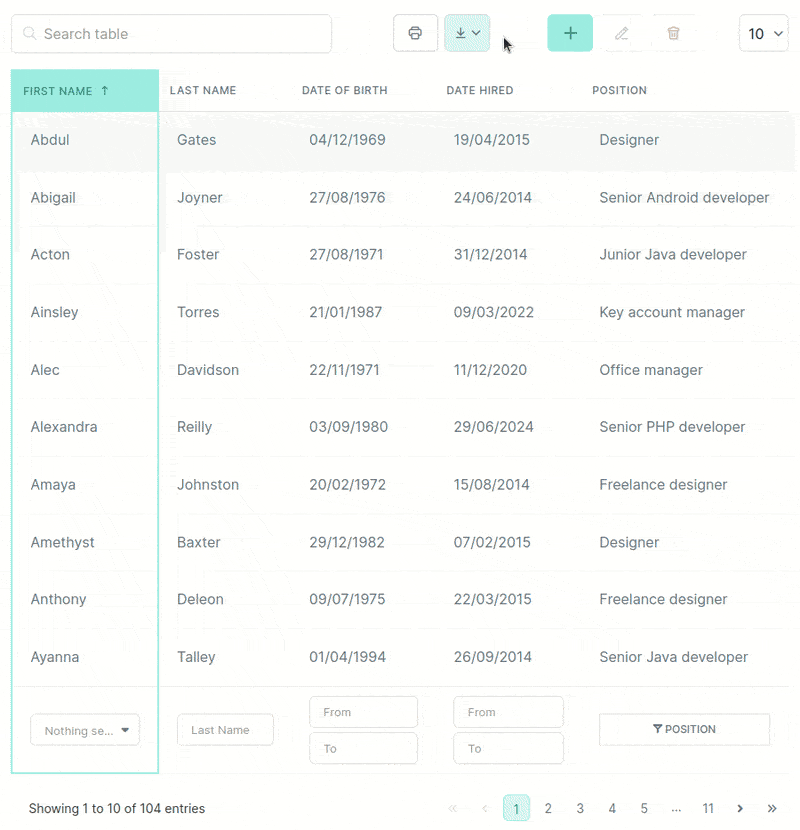Click the Date Hired To field
Screen dimensions: 800x830
(x=508, y=748)
